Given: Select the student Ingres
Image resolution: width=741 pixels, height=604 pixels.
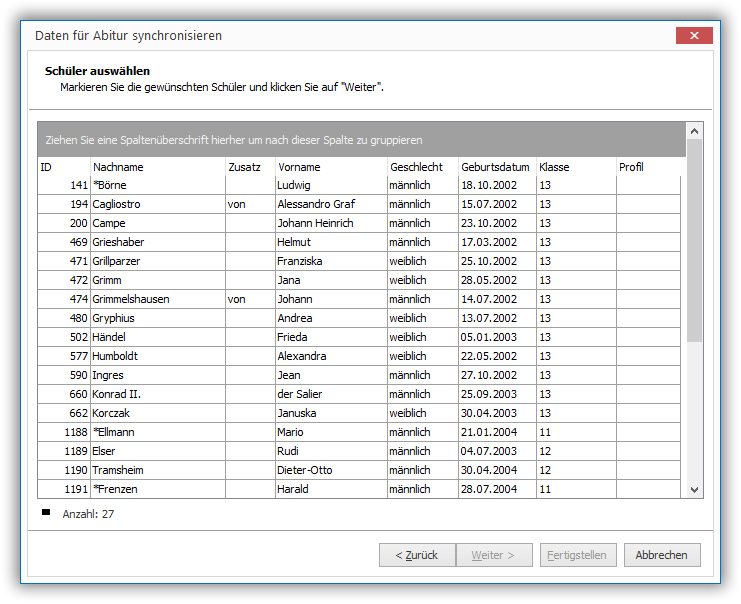Looking at the screenshot, I should [x=359, y=375].
